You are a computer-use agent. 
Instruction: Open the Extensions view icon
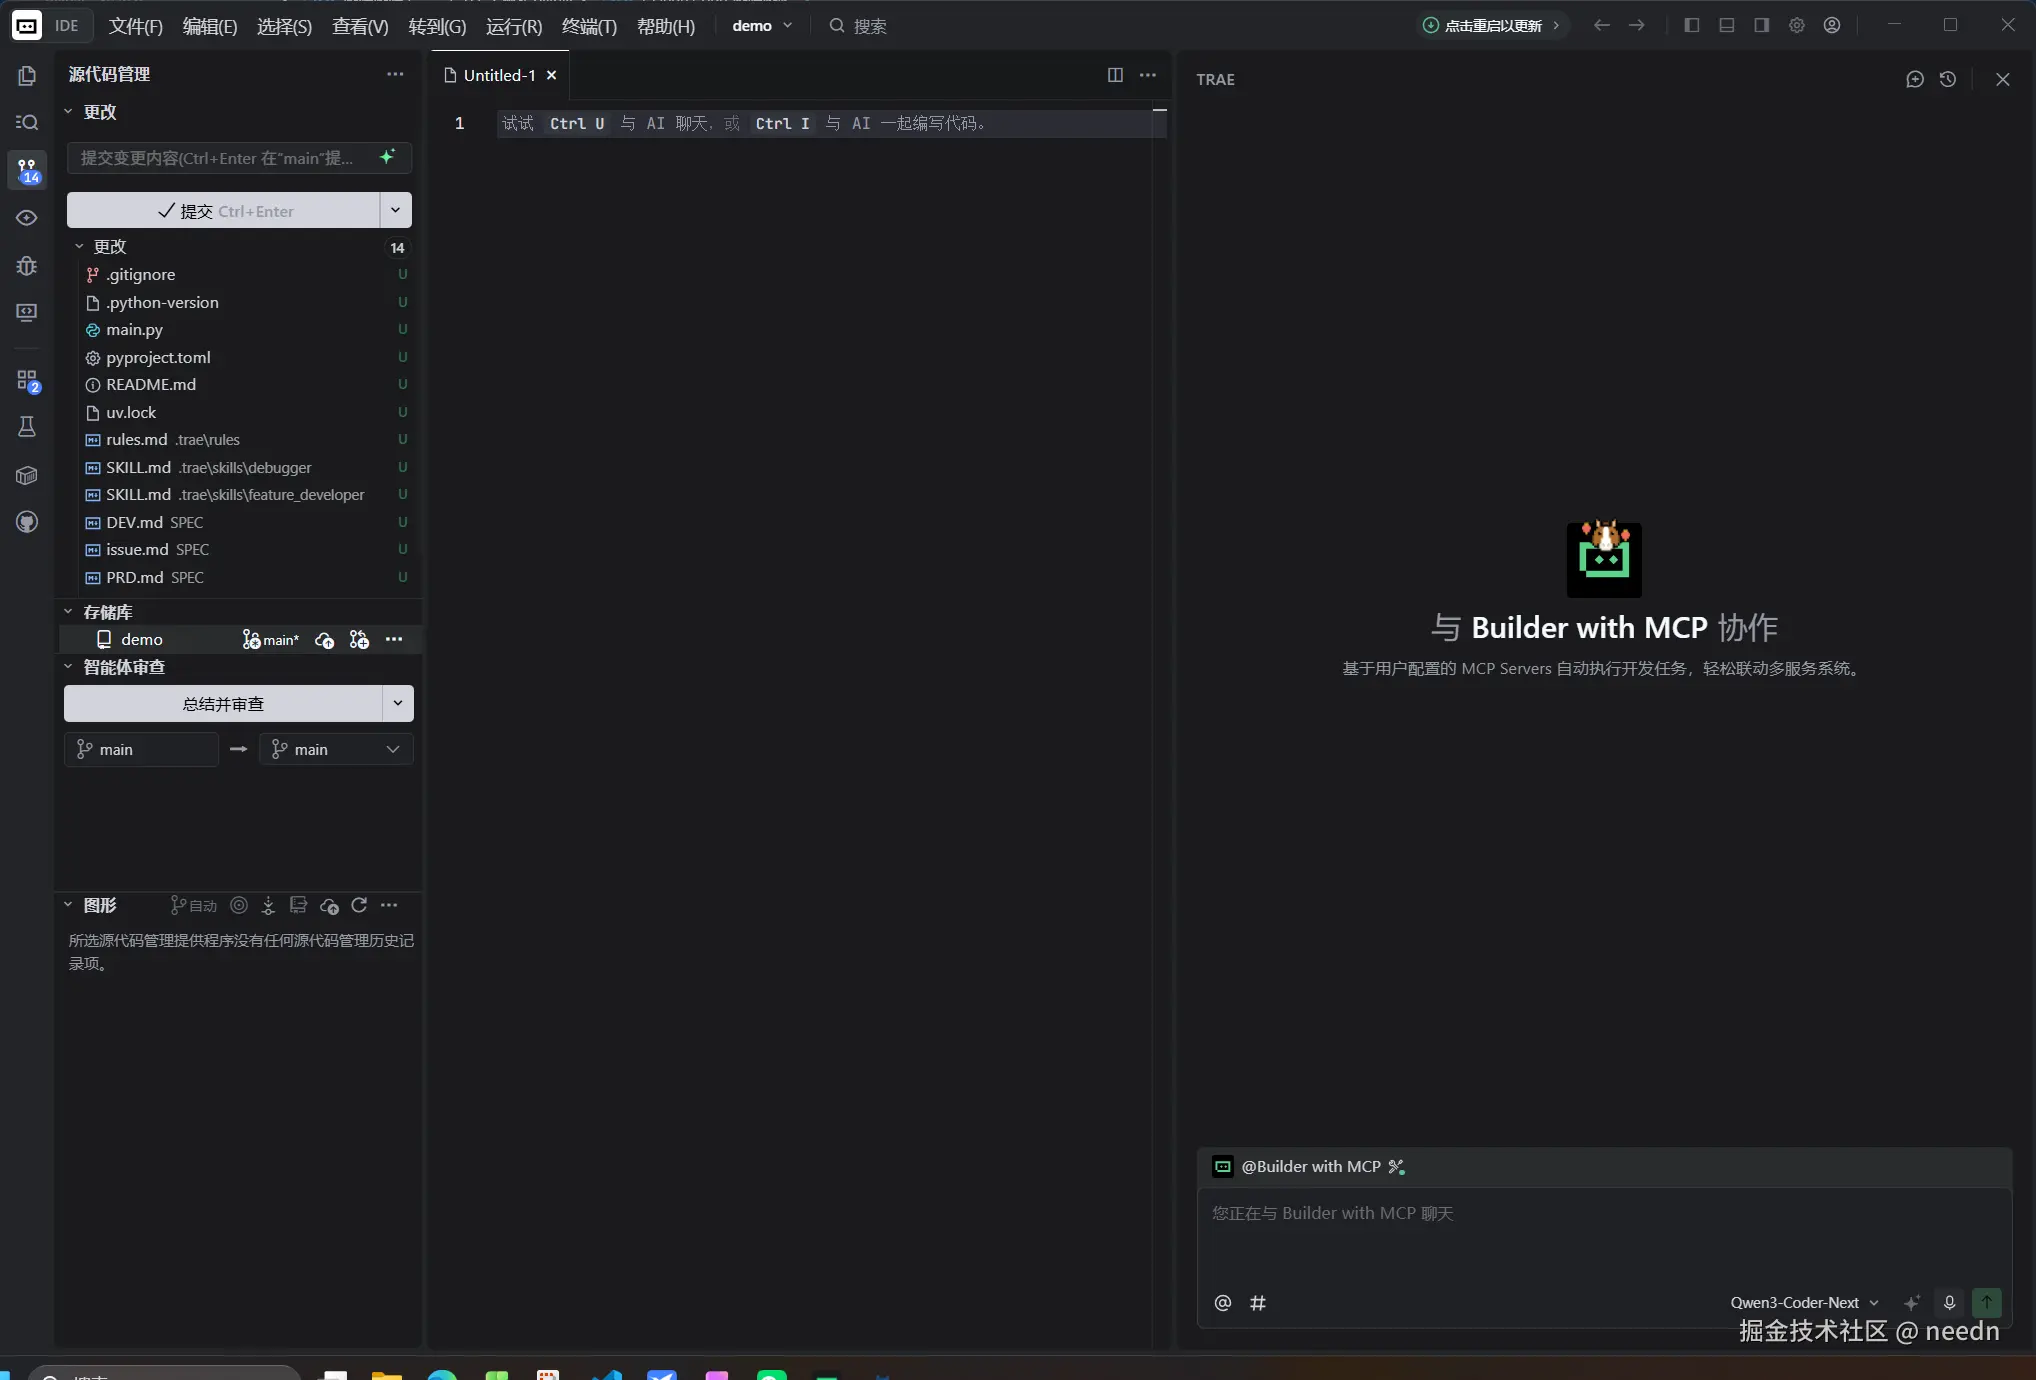click(27, 381)
